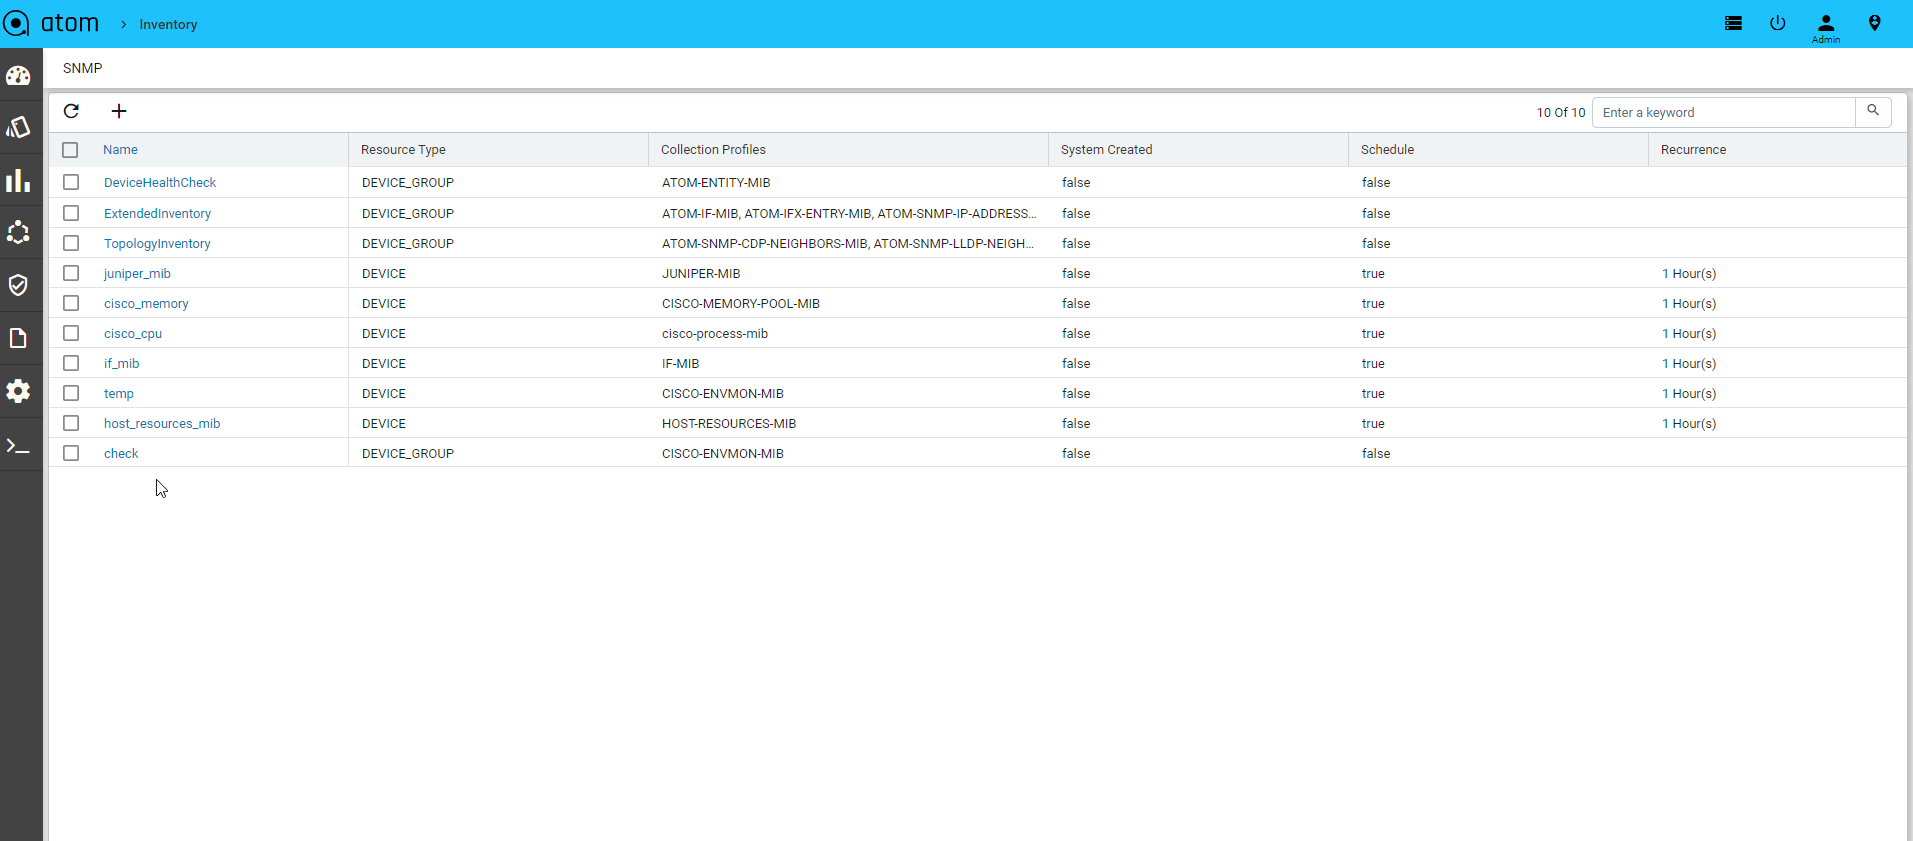The width and height of the screenshot is (1913, 841).
Task: Open the cisco_cpu link
Action: point(133,334)
